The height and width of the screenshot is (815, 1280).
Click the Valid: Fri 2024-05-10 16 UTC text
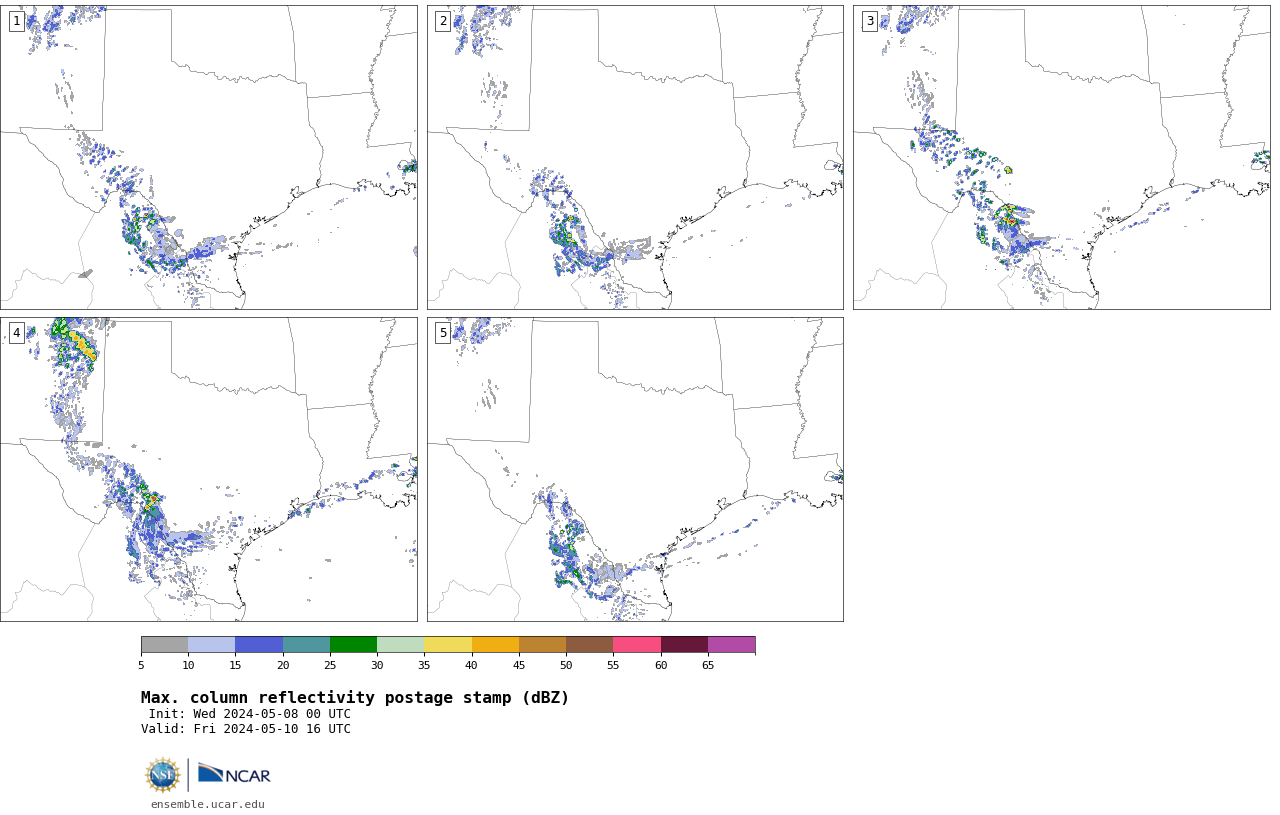click(246, 729)
